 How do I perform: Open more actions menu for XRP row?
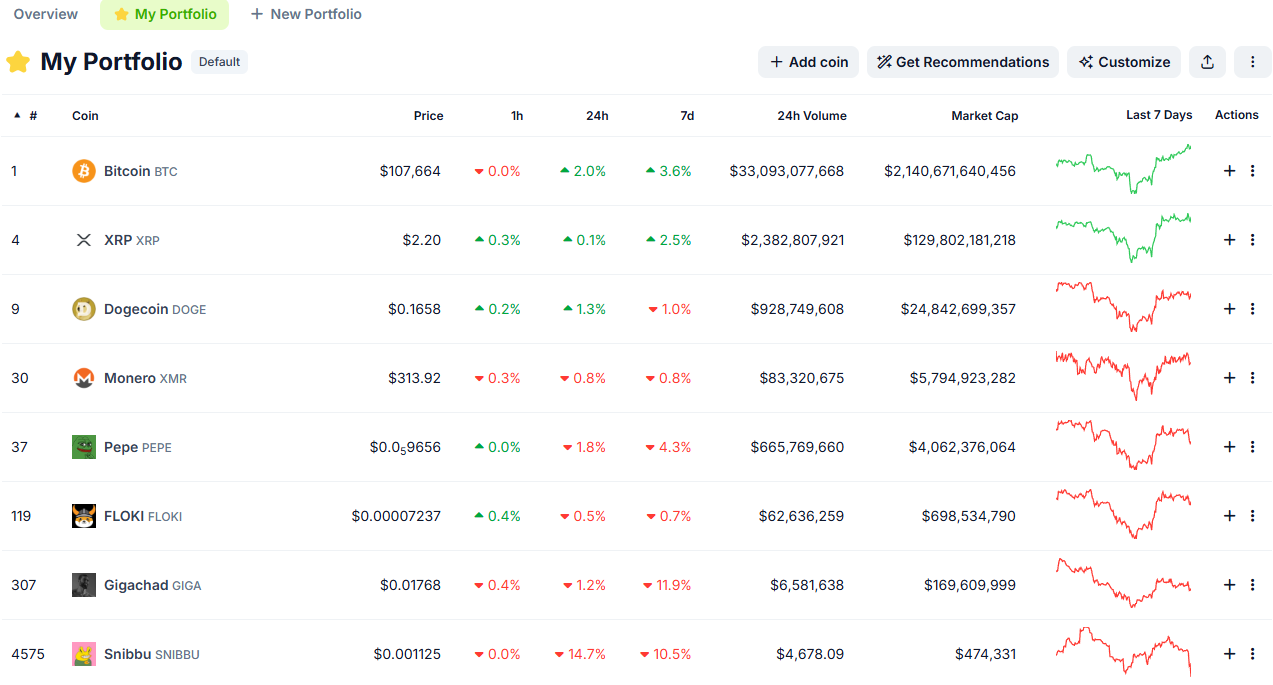coord(1253,240)
